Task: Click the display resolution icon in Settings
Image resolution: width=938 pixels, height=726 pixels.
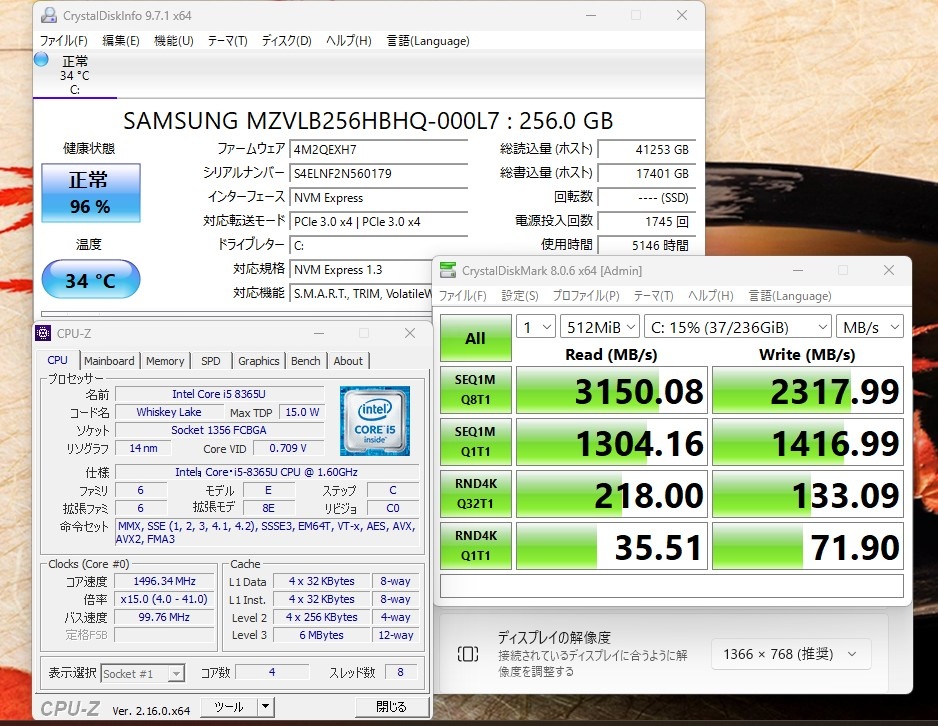Action: point(468,654)
